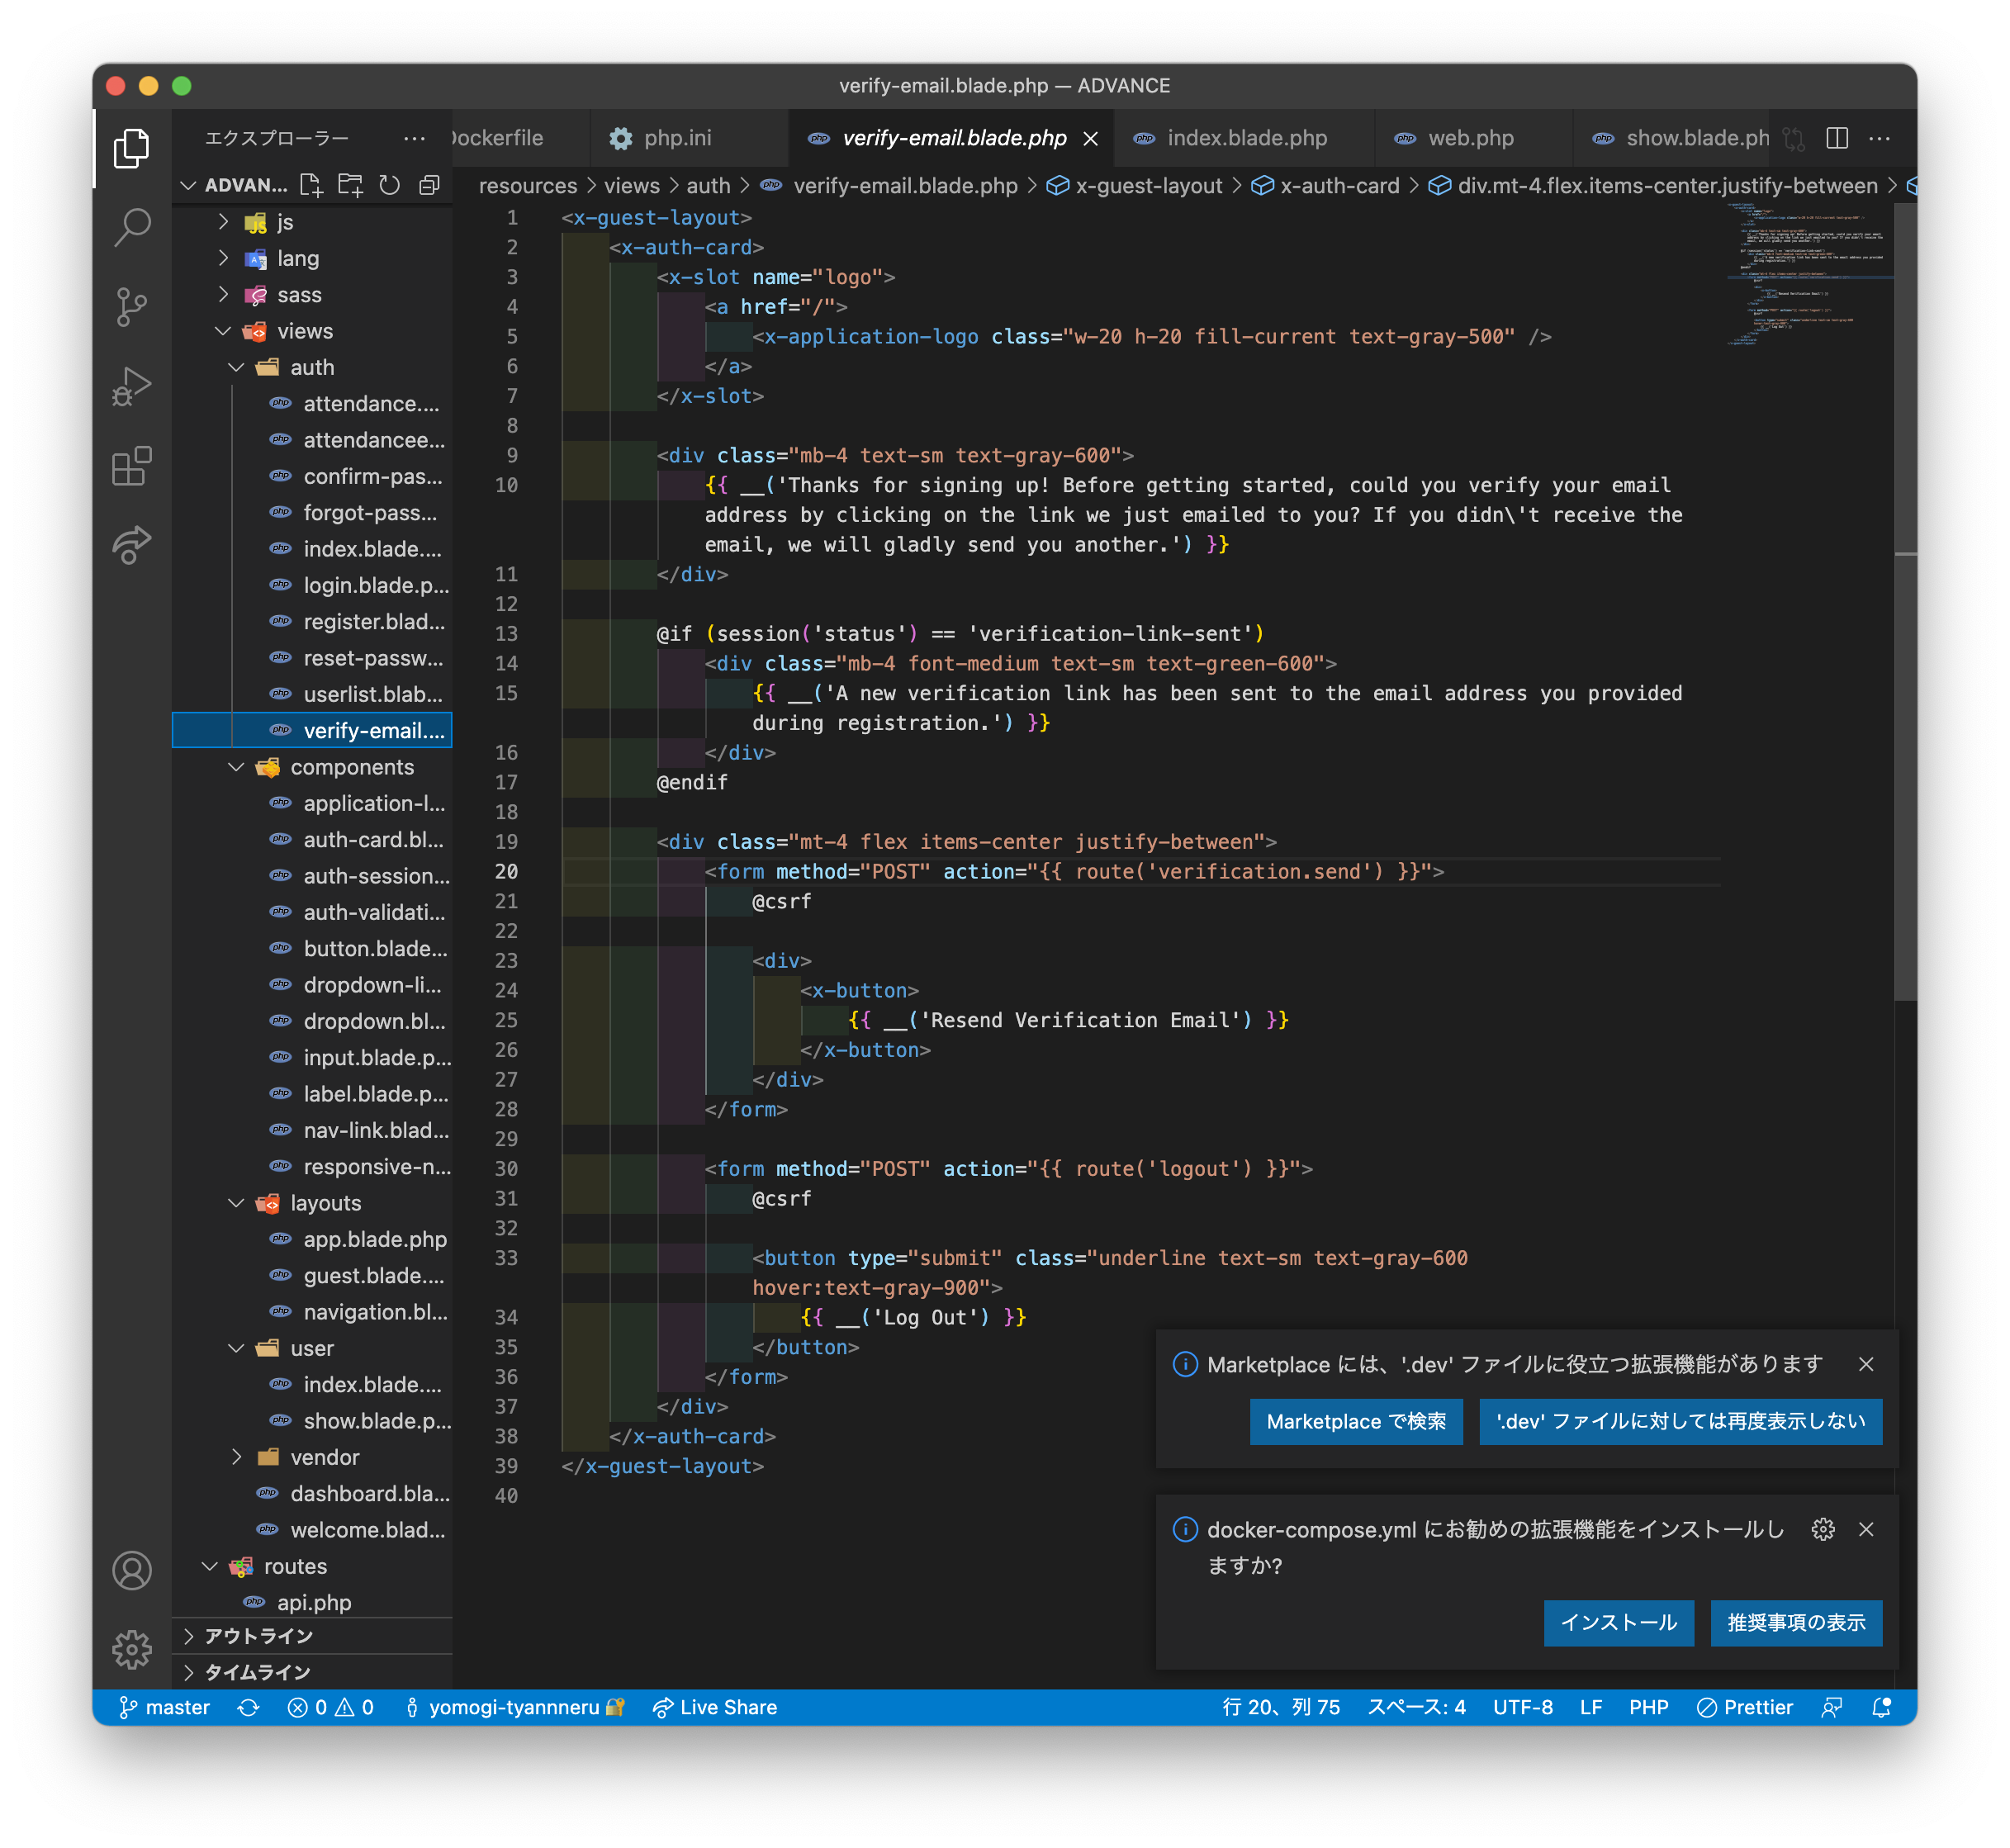This screenshot has height=1848, width=2010.
Task: Toggle Live Share in status bar
Action: (x=714, y=1707)
